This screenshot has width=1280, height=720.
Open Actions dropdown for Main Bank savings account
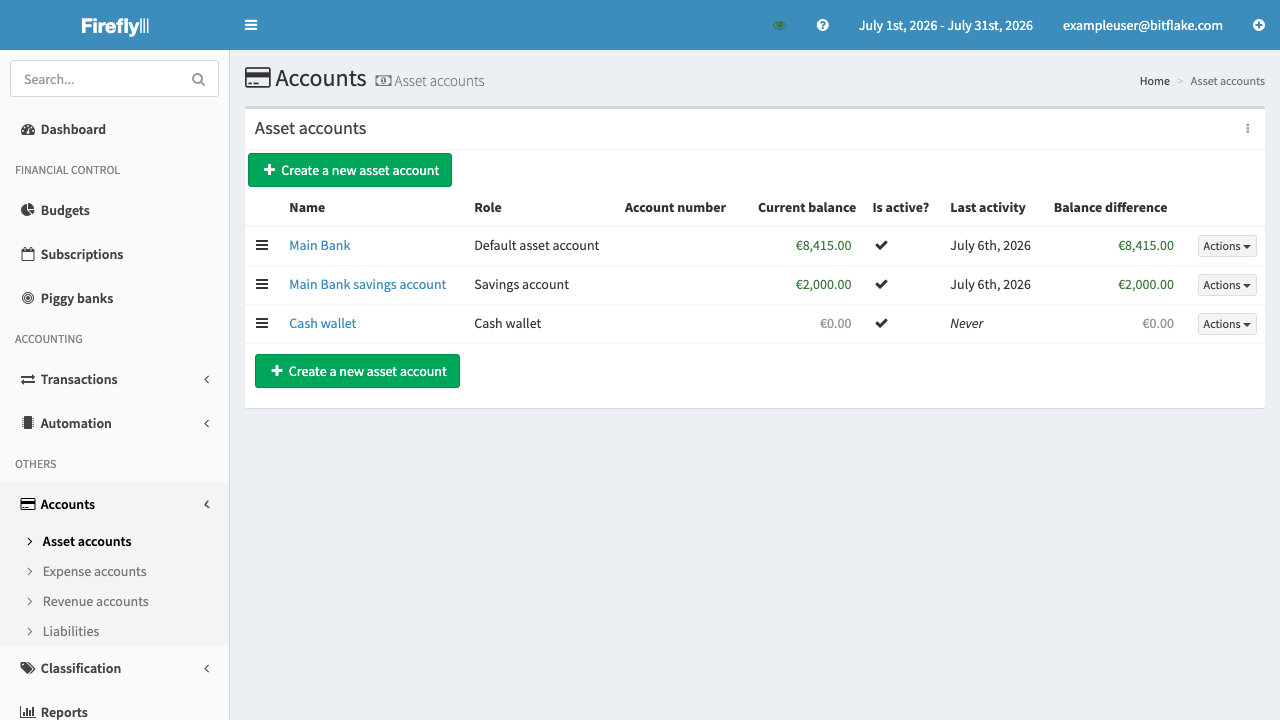tap(1227, 285)
